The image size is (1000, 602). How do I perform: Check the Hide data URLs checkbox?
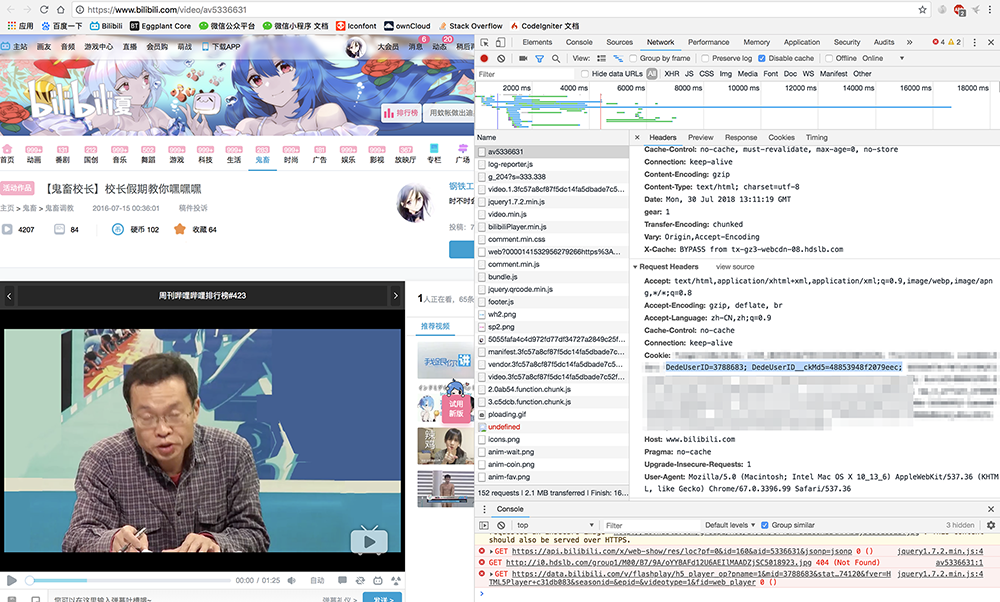(x=584, y=74)
